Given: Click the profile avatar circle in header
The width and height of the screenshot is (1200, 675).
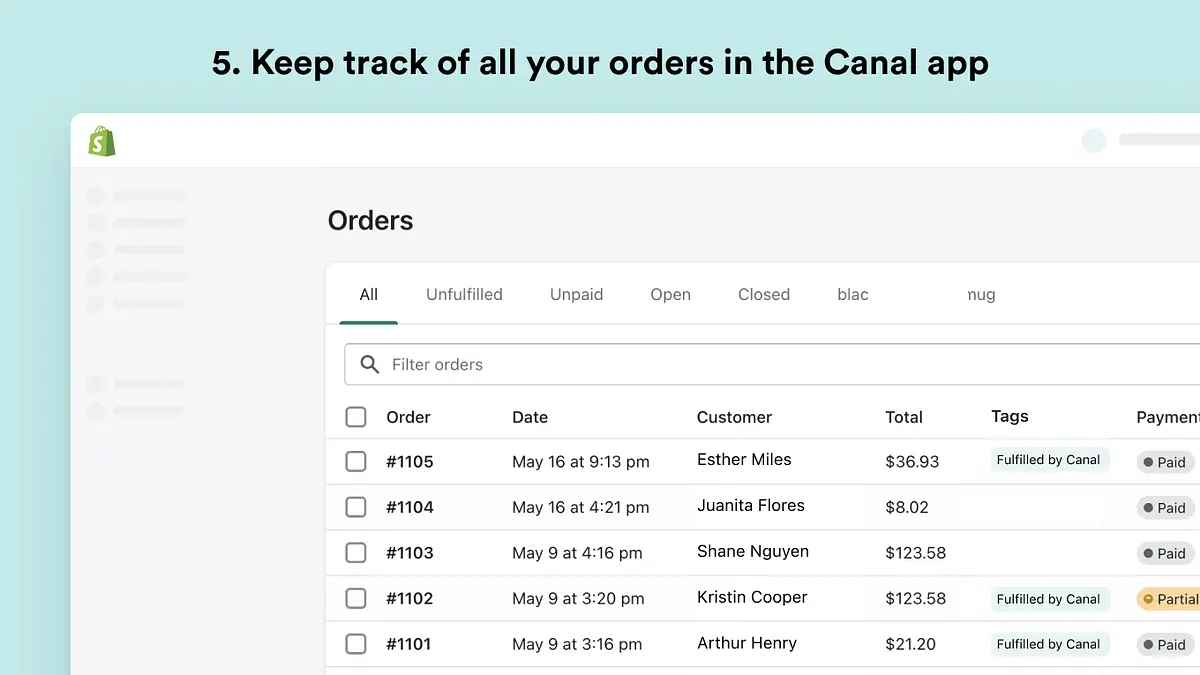Looking at the screenshot, I should [x=1094, y=141].
